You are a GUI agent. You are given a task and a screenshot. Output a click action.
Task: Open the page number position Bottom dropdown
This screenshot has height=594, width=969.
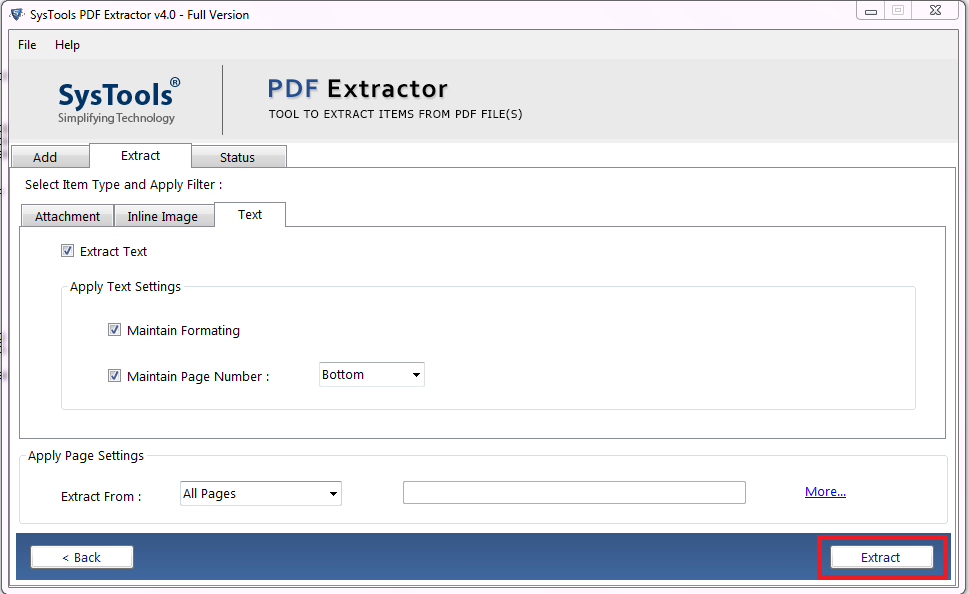coord(371,375)
